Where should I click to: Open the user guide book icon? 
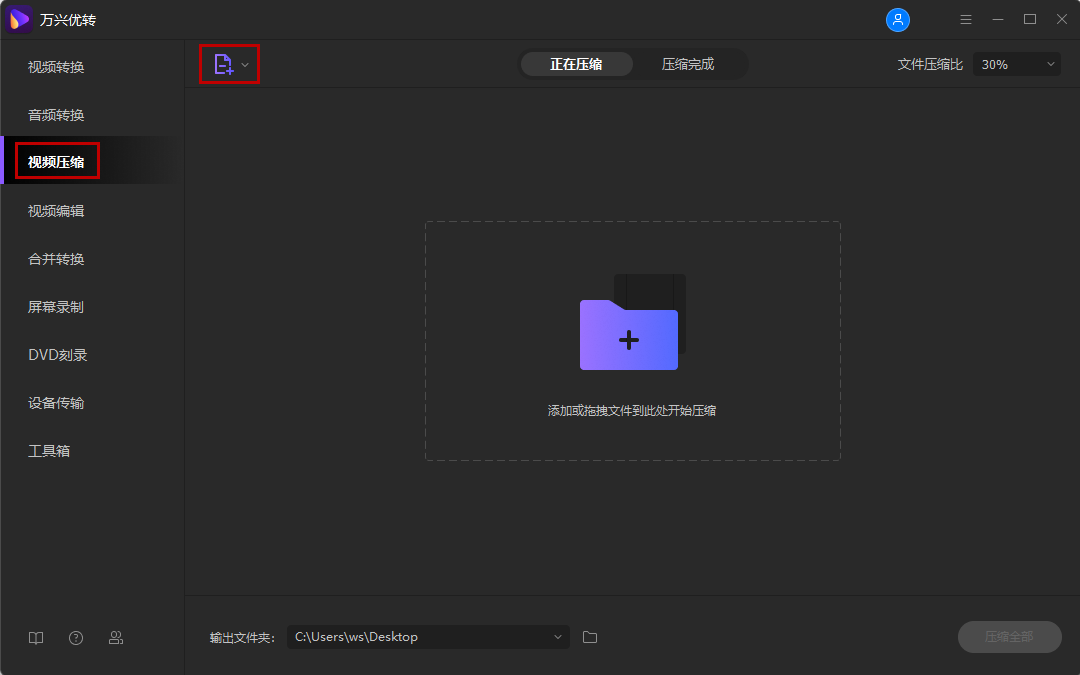36,638
